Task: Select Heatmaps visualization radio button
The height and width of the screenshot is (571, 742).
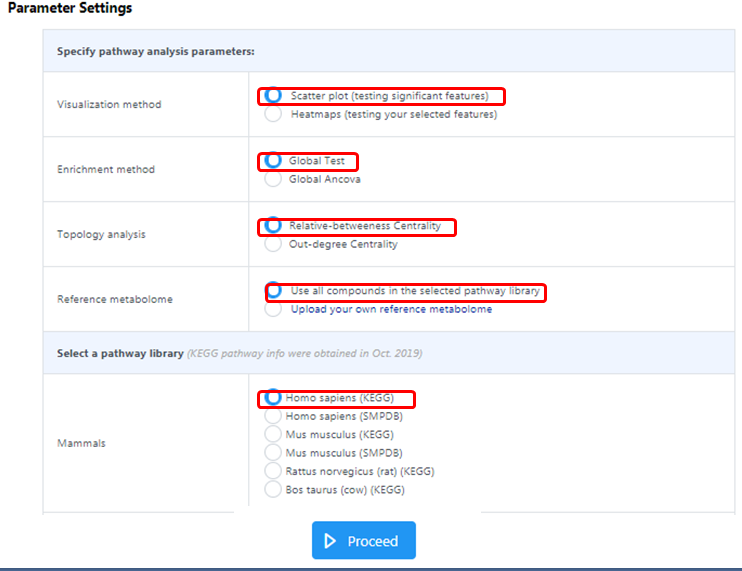Action: [273, 114]
